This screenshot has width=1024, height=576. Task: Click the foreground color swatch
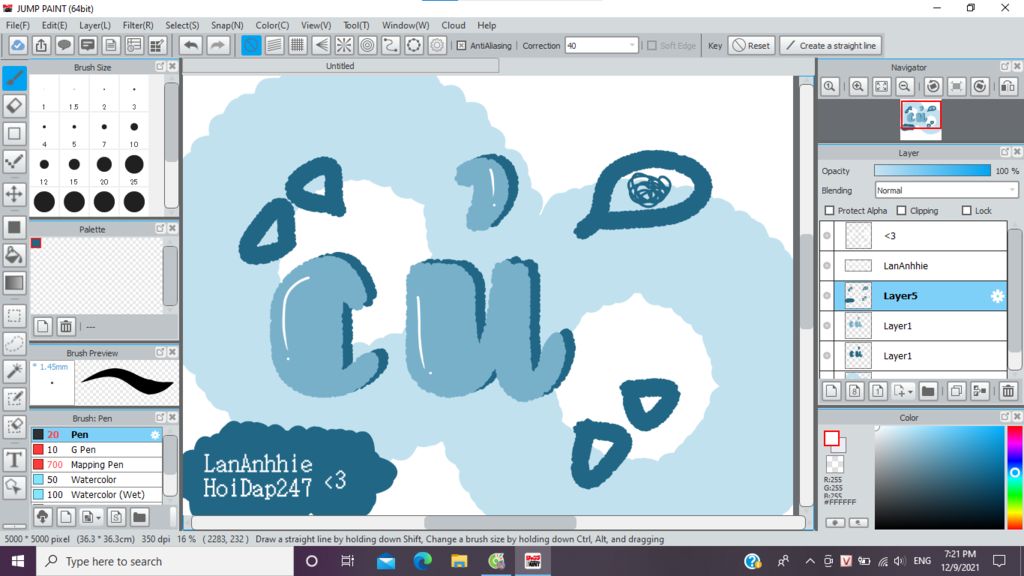[831, 438]
